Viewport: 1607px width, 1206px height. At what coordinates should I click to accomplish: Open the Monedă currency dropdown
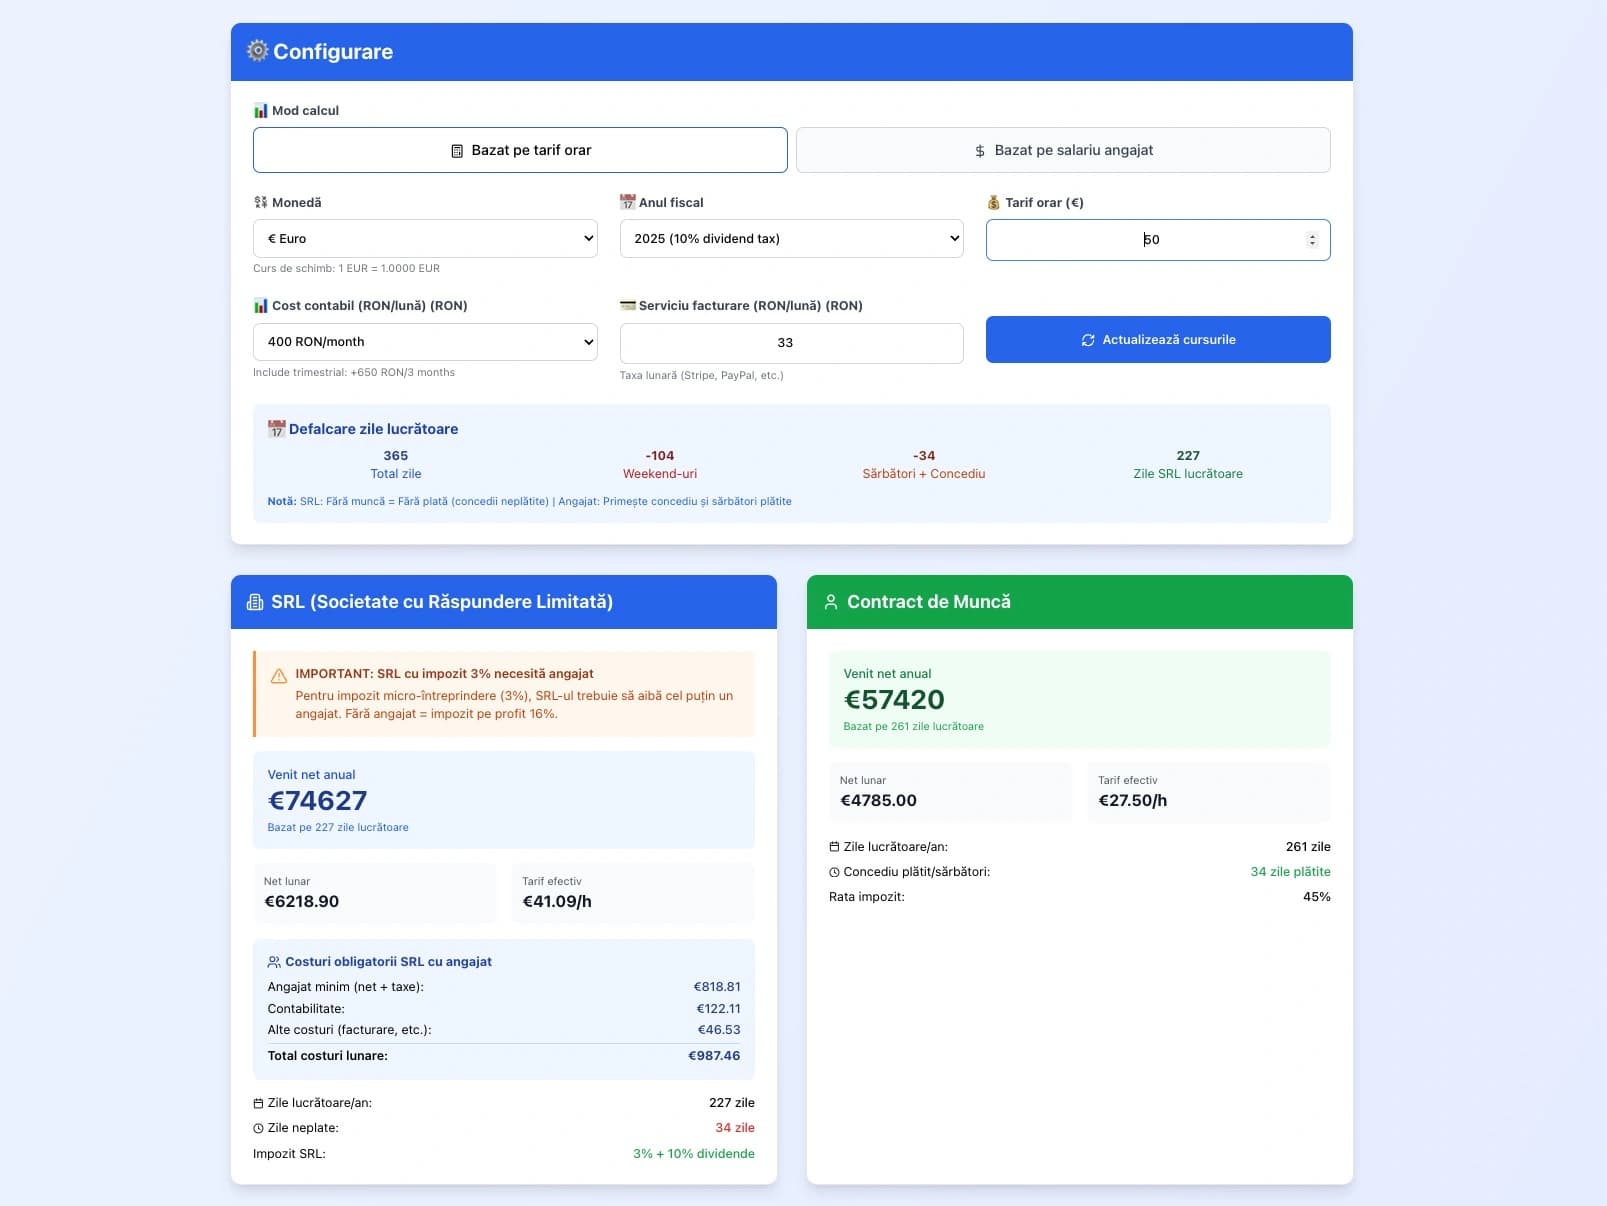coord(425,239)
